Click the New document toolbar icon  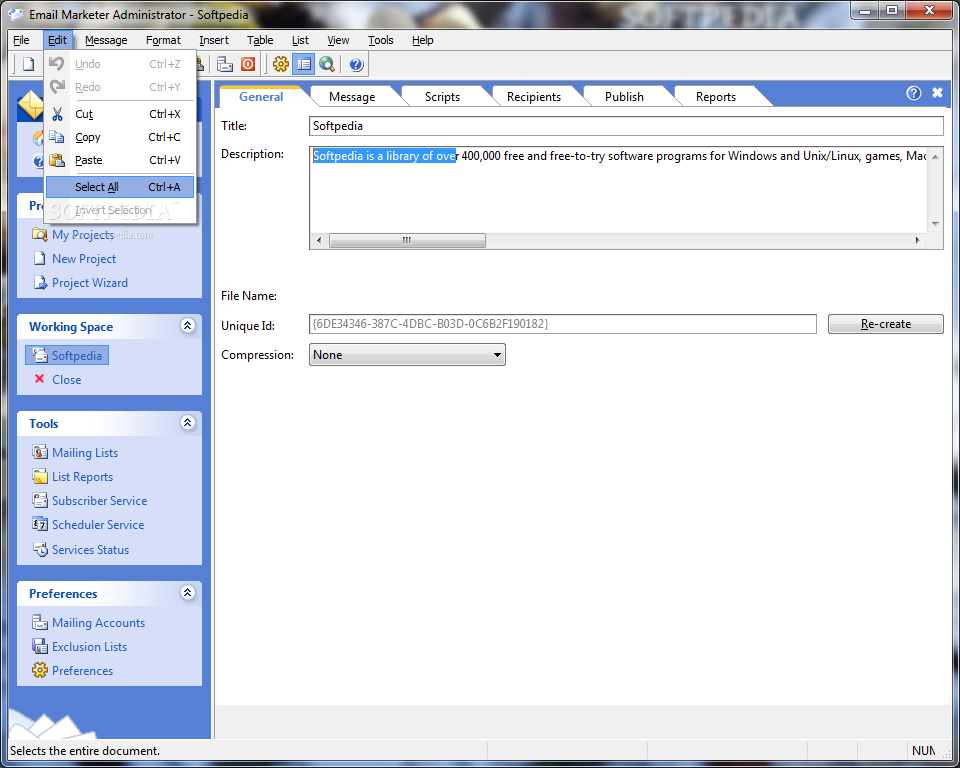coord(28,64)
